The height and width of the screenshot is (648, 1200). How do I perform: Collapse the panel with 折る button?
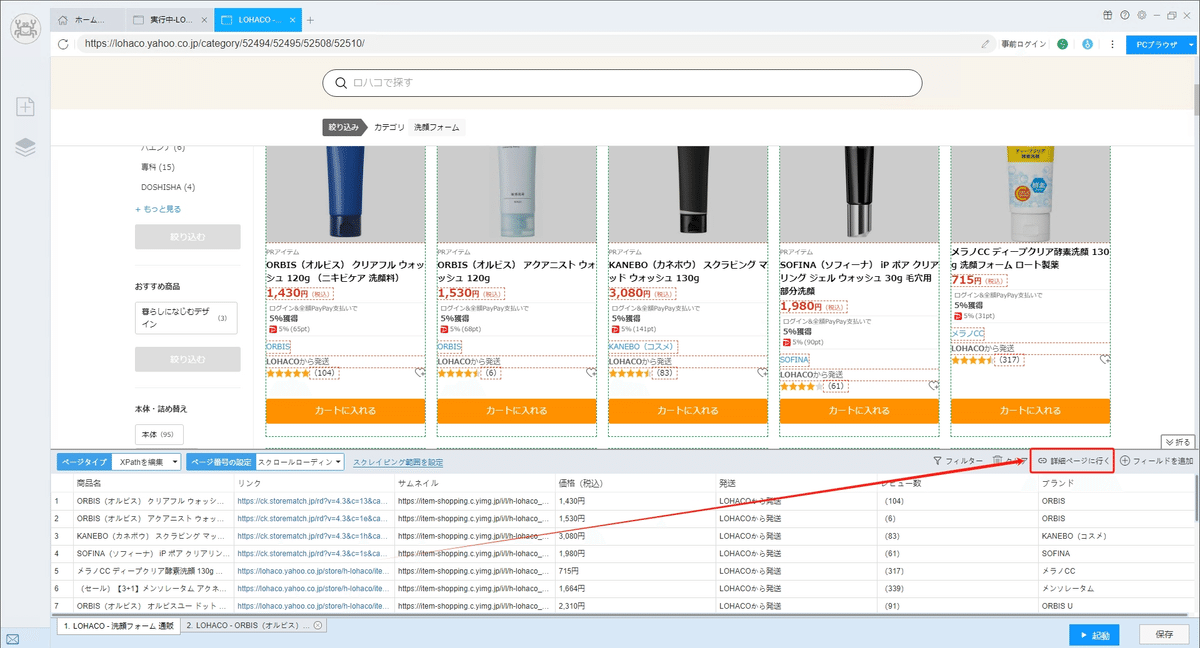[x=1178, y=442]
